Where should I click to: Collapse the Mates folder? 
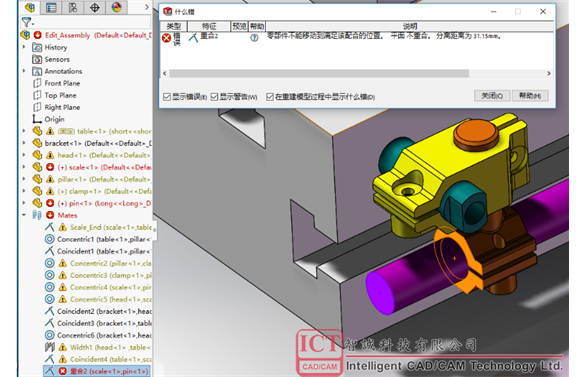point(24,215)
